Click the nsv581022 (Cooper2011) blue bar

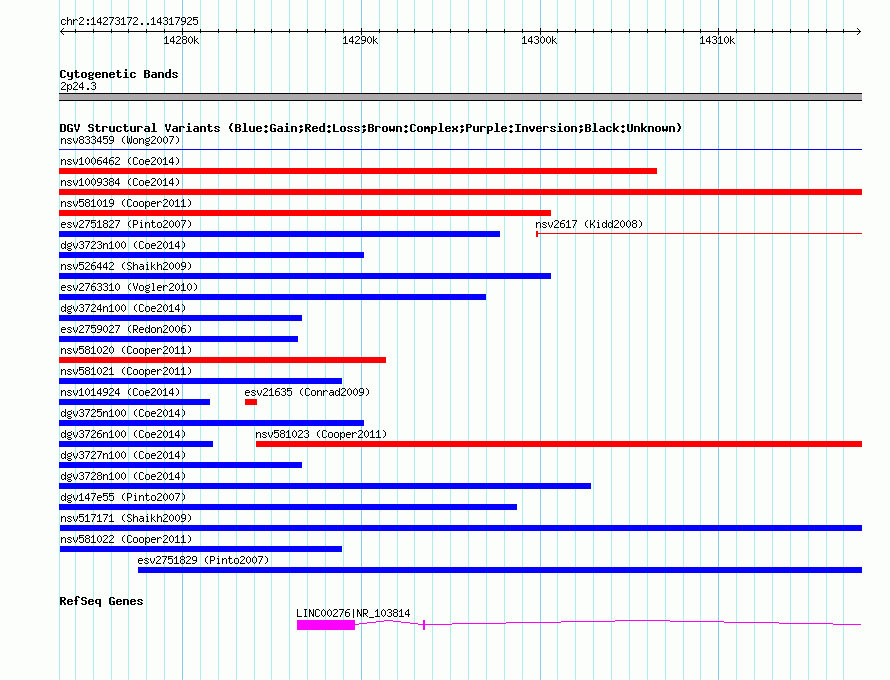[x=200, y=549]
